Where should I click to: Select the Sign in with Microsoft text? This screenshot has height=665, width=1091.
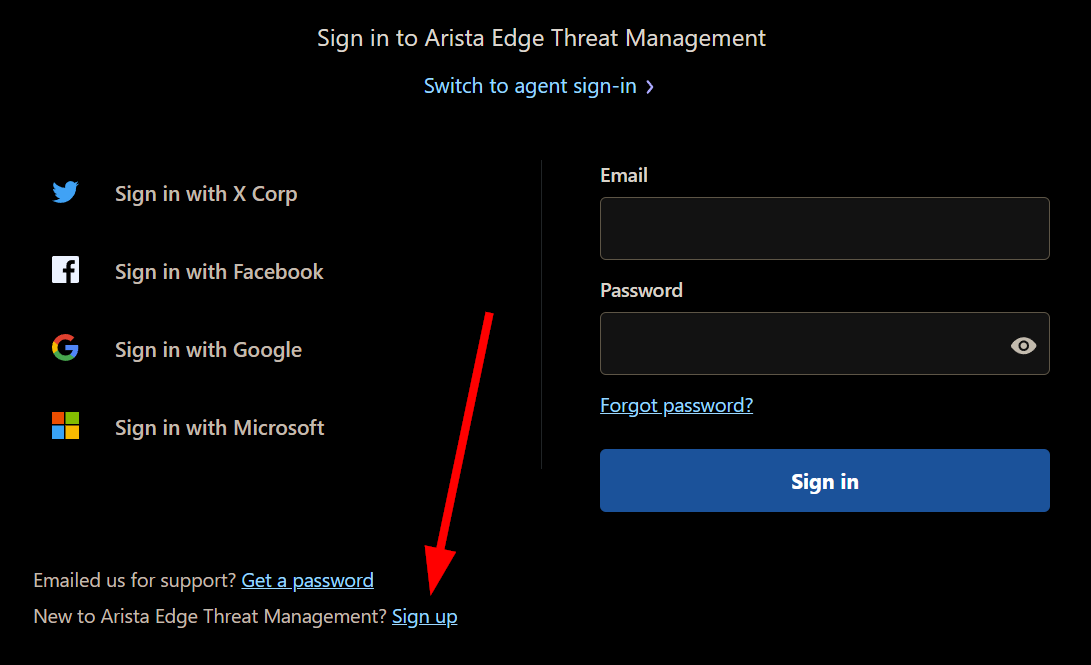pyautogui.click(x=219, y=428)
